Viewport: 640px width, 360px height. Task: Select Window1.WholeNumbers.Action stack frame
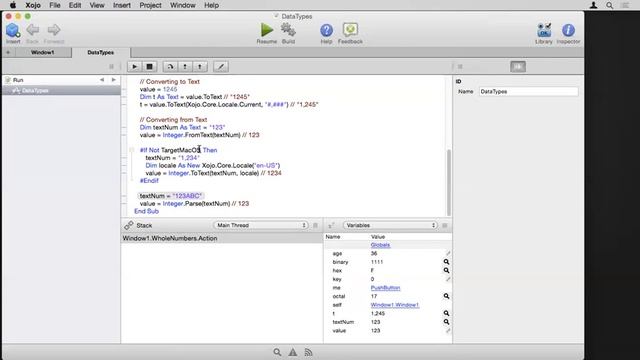(222, 238)
